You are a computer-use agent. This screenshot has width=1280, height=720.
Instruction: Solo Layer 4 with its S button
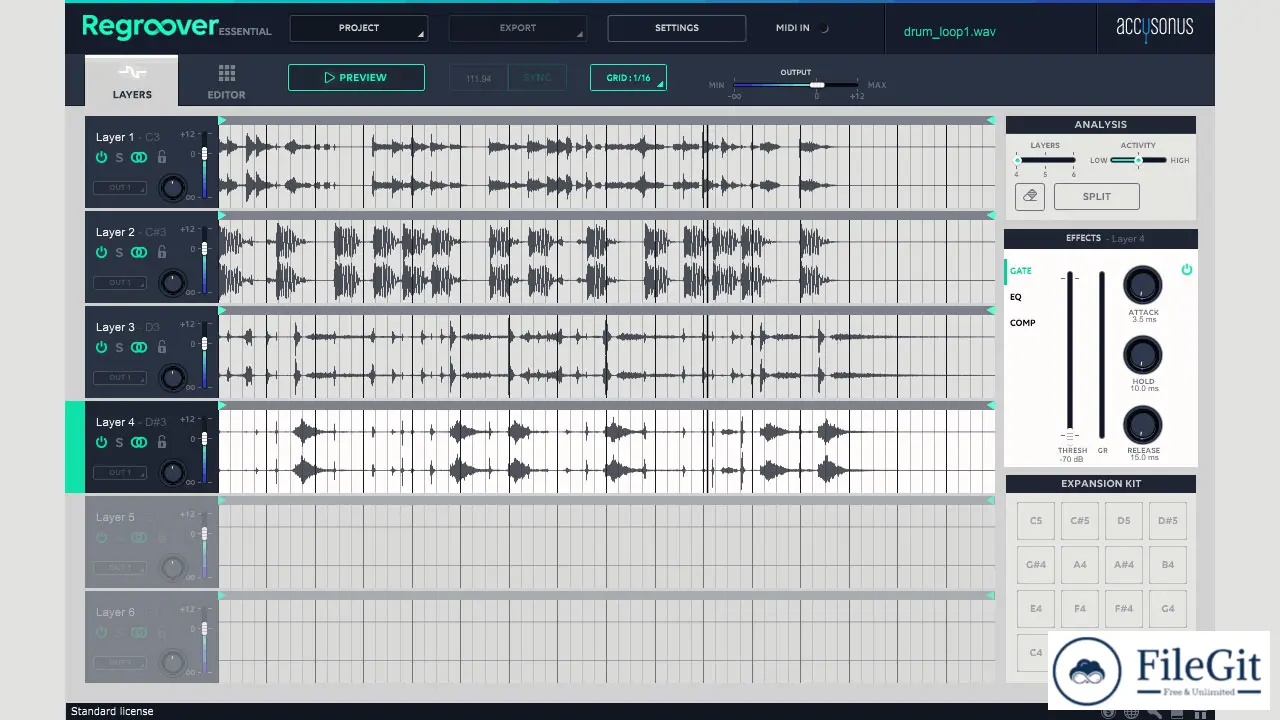[119, 442]
